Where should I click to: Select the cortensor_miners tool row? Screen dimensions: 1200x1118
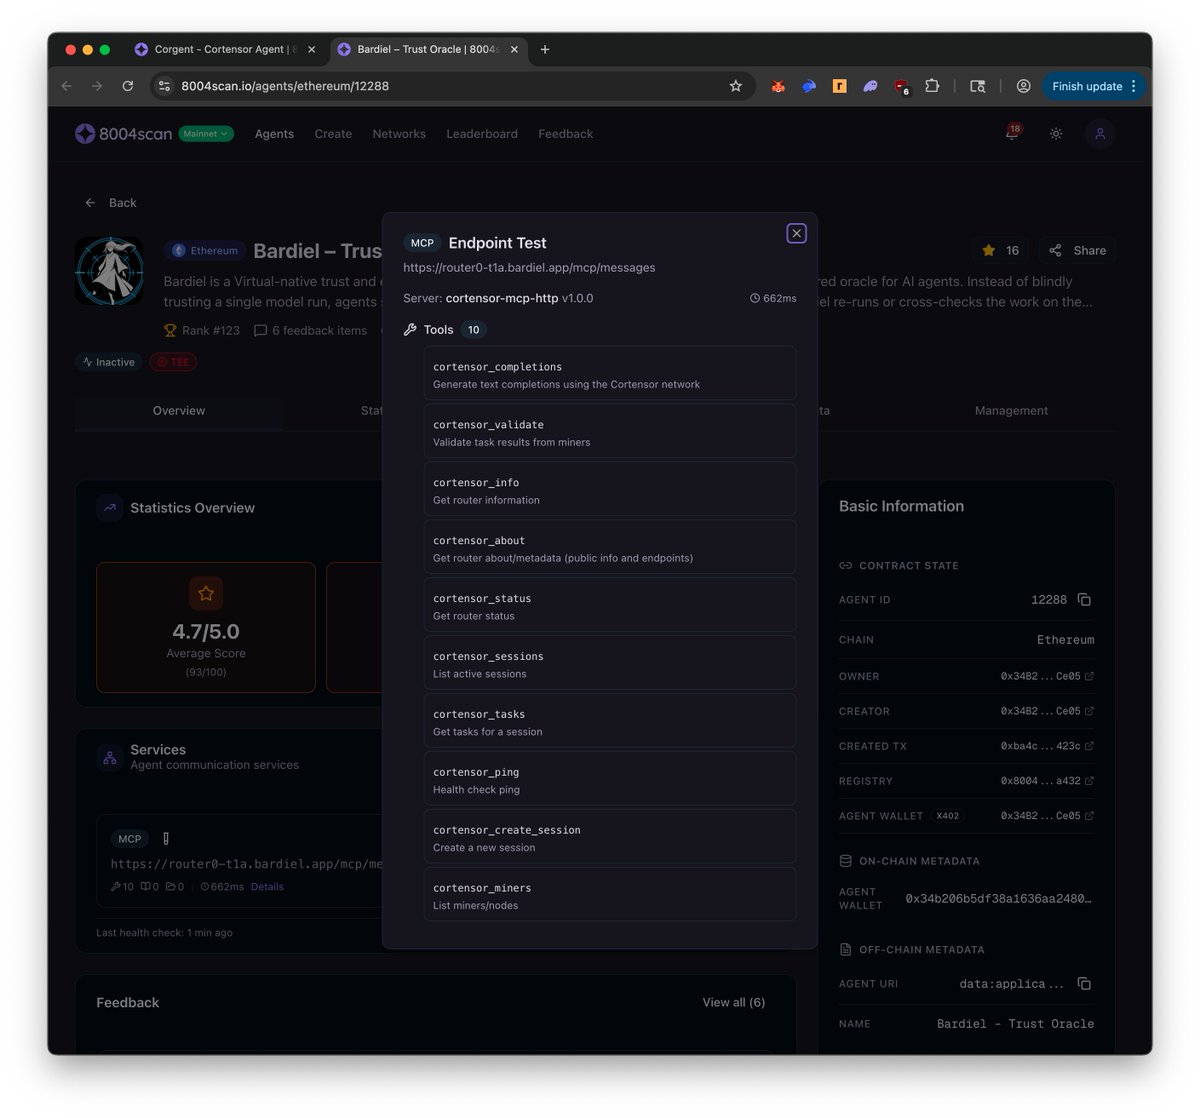[610, 895]
